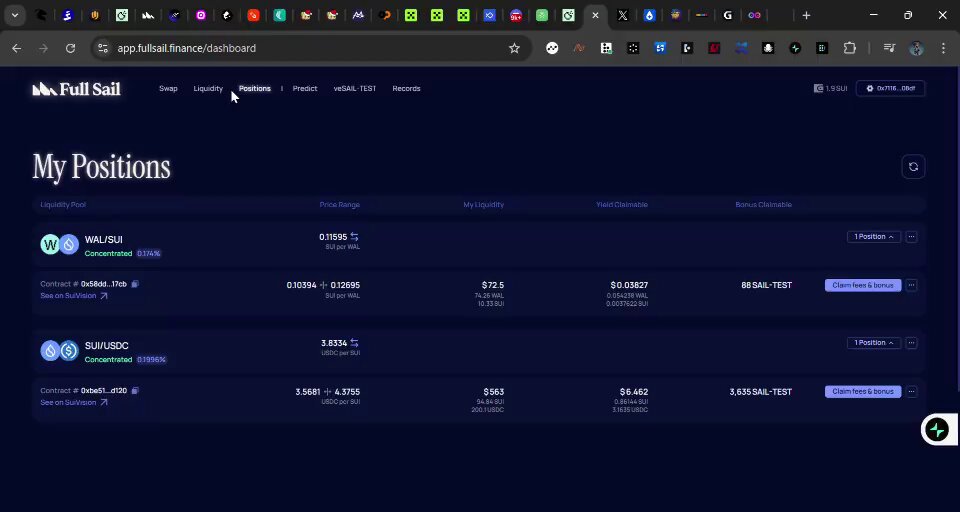Click the 1.9 SUI wallet balance
This screenshot has height=512, width=960.
[x=830, y=88]
